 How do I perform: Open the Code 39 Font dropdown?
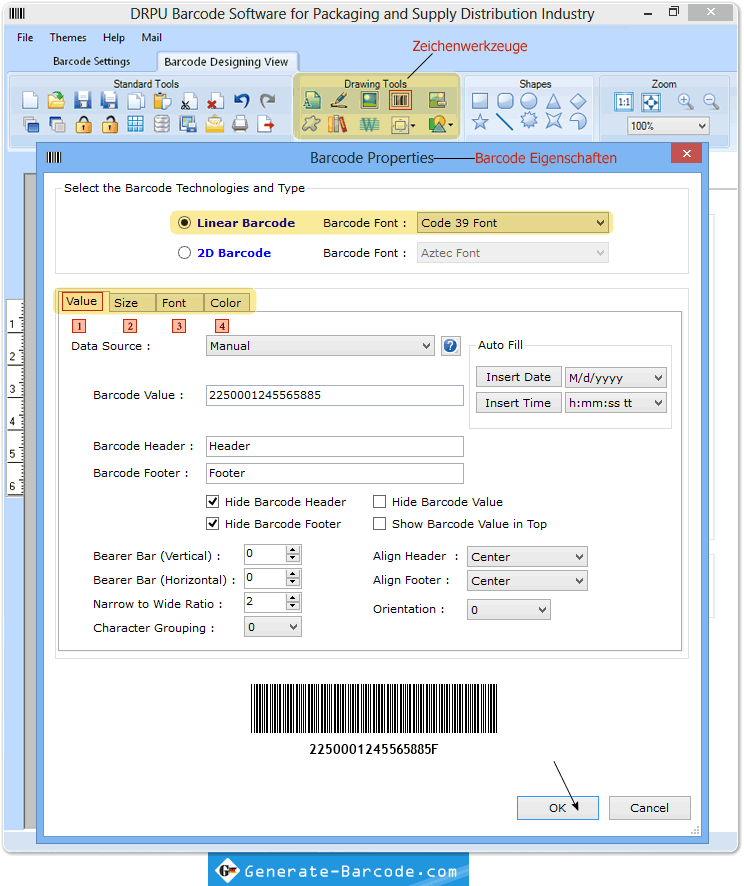pyautogui.click(x=512, y=223)
